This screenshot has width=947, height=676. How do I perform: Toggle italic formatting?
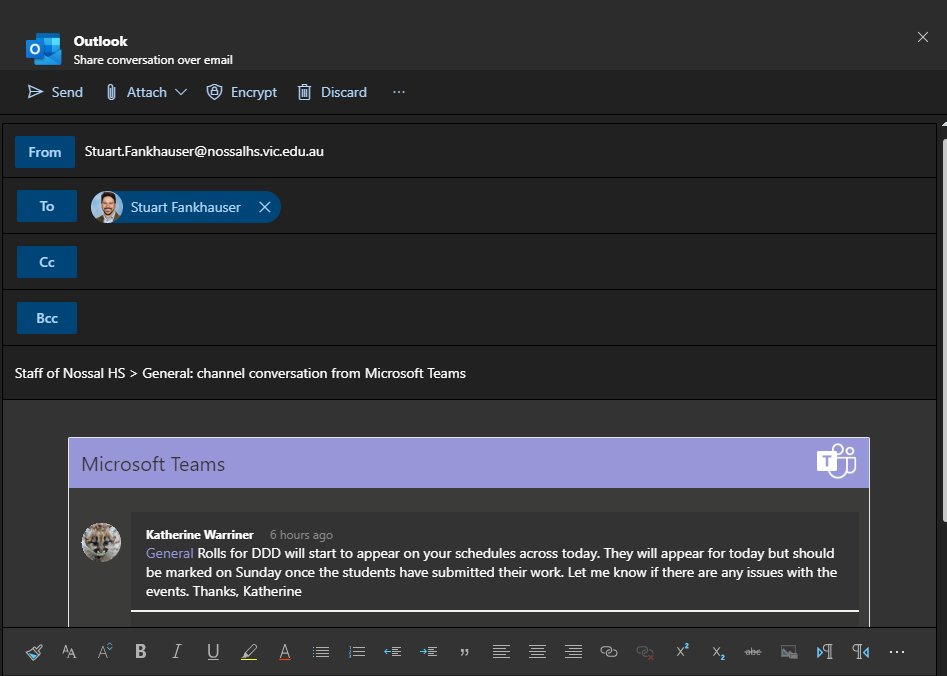(176, 651)
